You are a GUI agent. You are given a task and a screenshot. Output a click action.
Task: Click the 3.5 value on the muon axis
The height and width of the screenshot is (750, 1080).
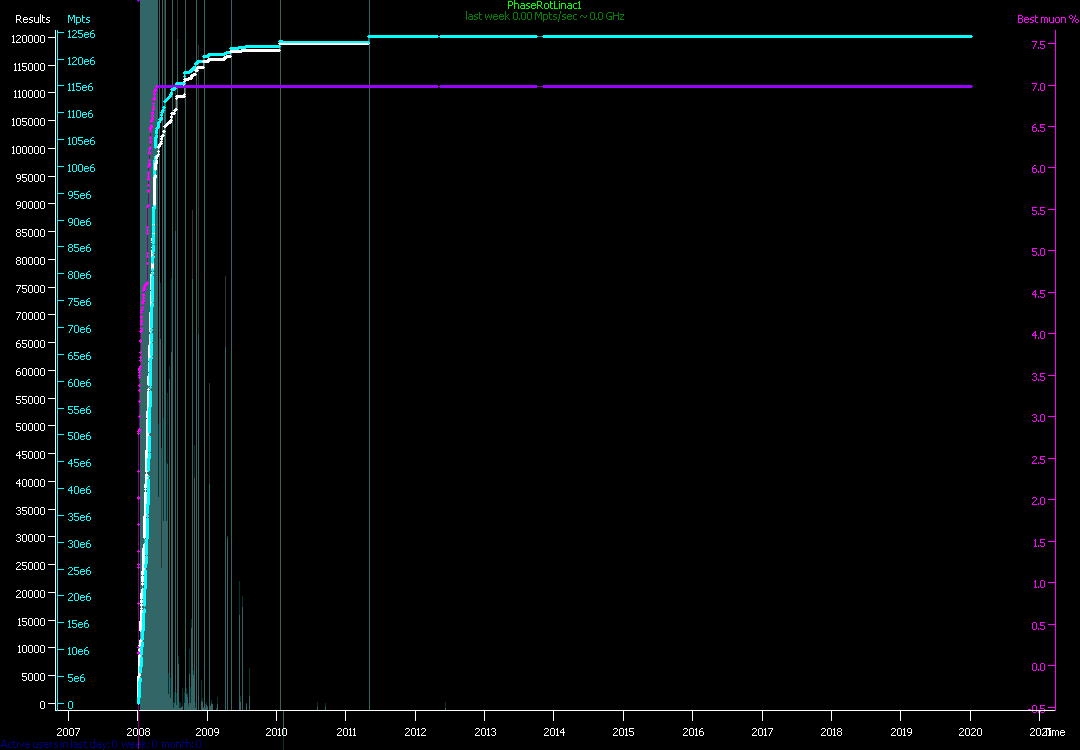[1039, 377]
